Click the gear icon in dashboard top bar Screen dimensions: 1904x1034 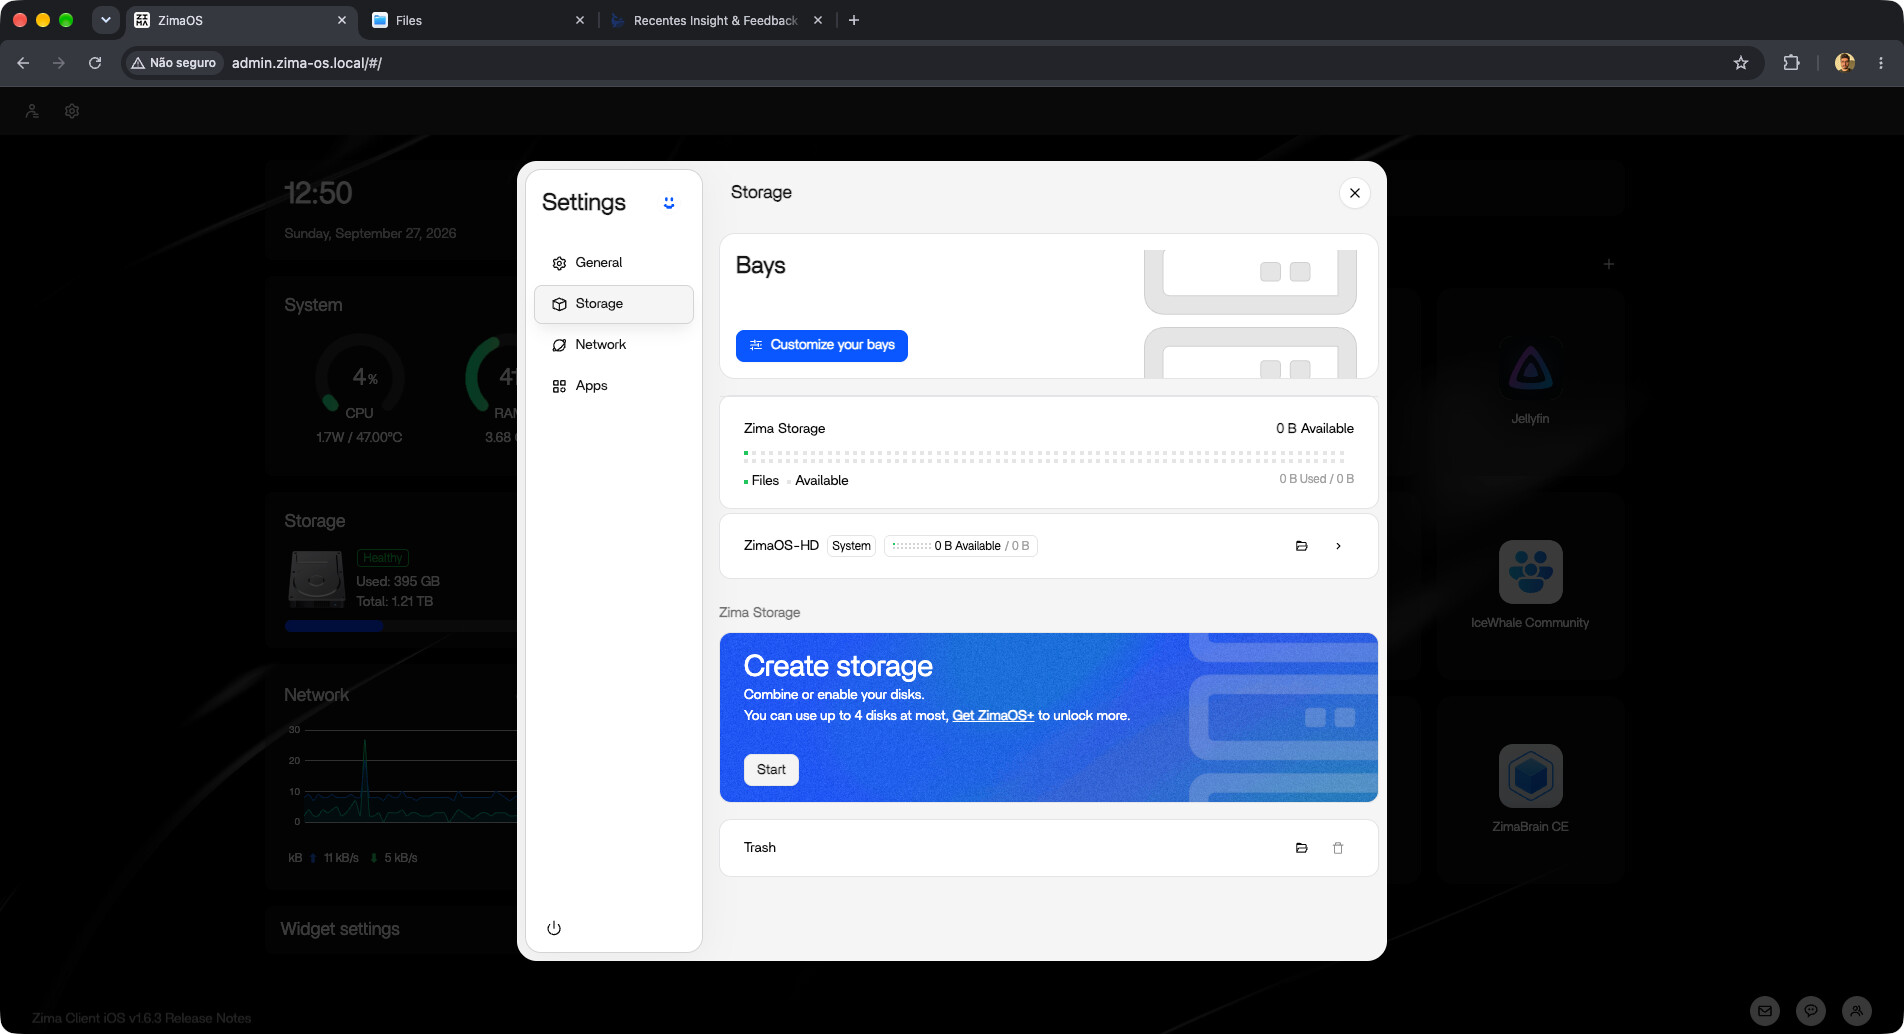coord(72,111)
